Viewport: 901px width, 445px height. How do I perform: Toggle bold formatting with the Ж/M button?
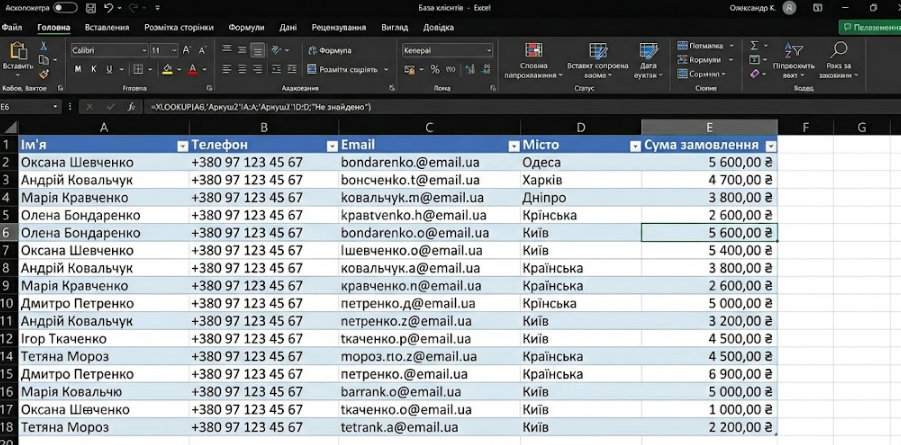click(78, 70)
